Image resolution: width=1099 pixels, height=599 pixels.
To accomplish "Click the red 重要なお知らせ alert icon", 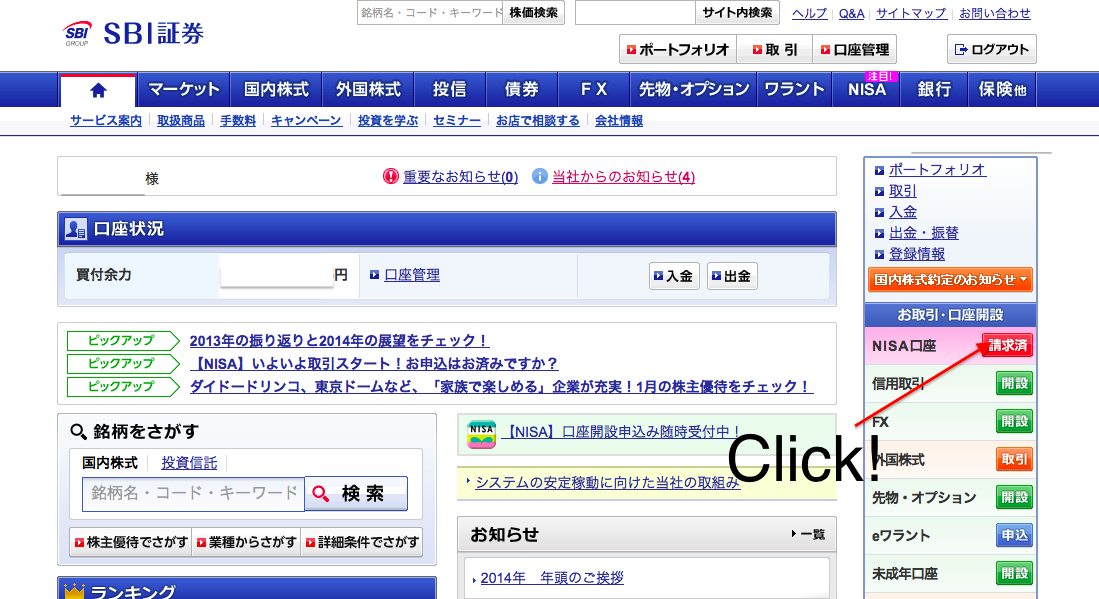I will tap(390, 177).
